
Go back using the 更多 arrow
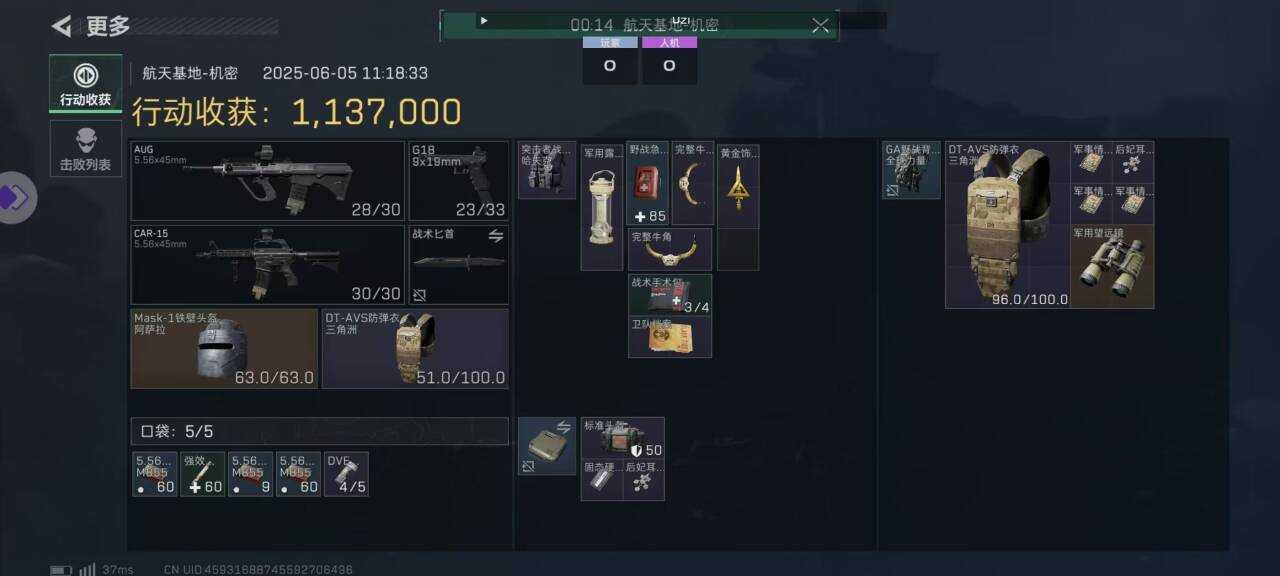pyautogui.click(x=63, y=26)
